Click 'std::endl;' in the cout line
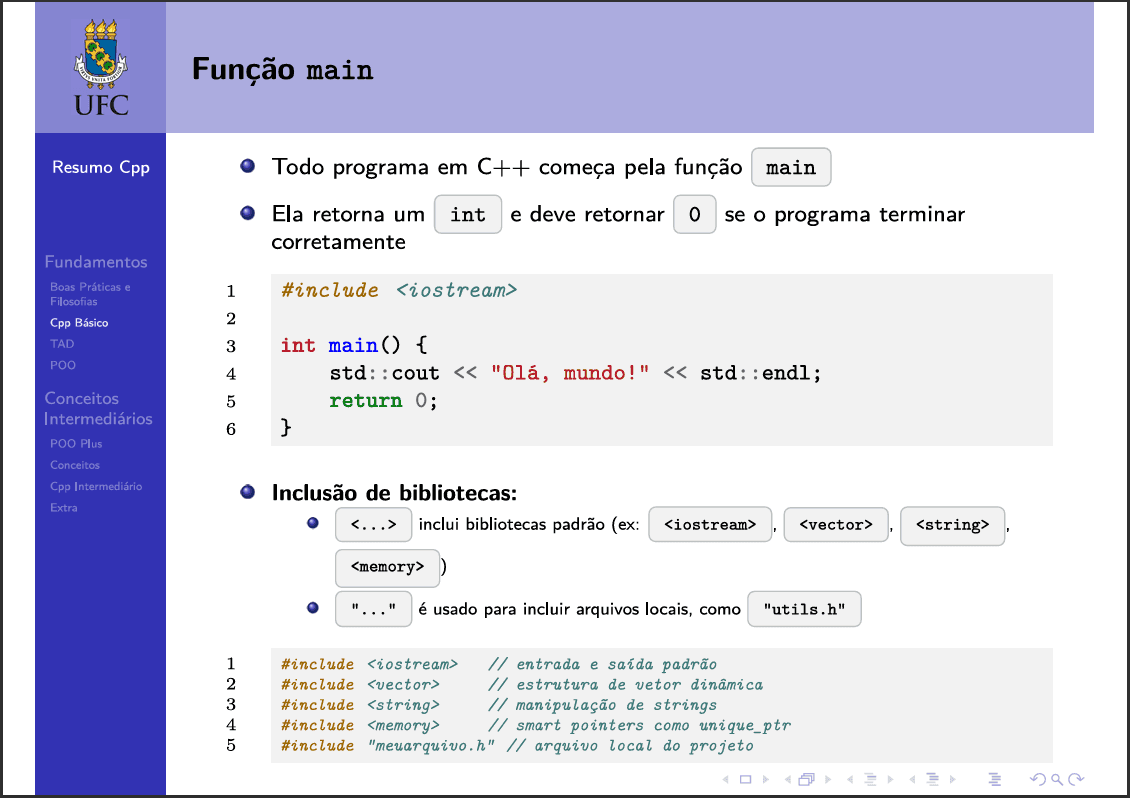 [760, 373]
